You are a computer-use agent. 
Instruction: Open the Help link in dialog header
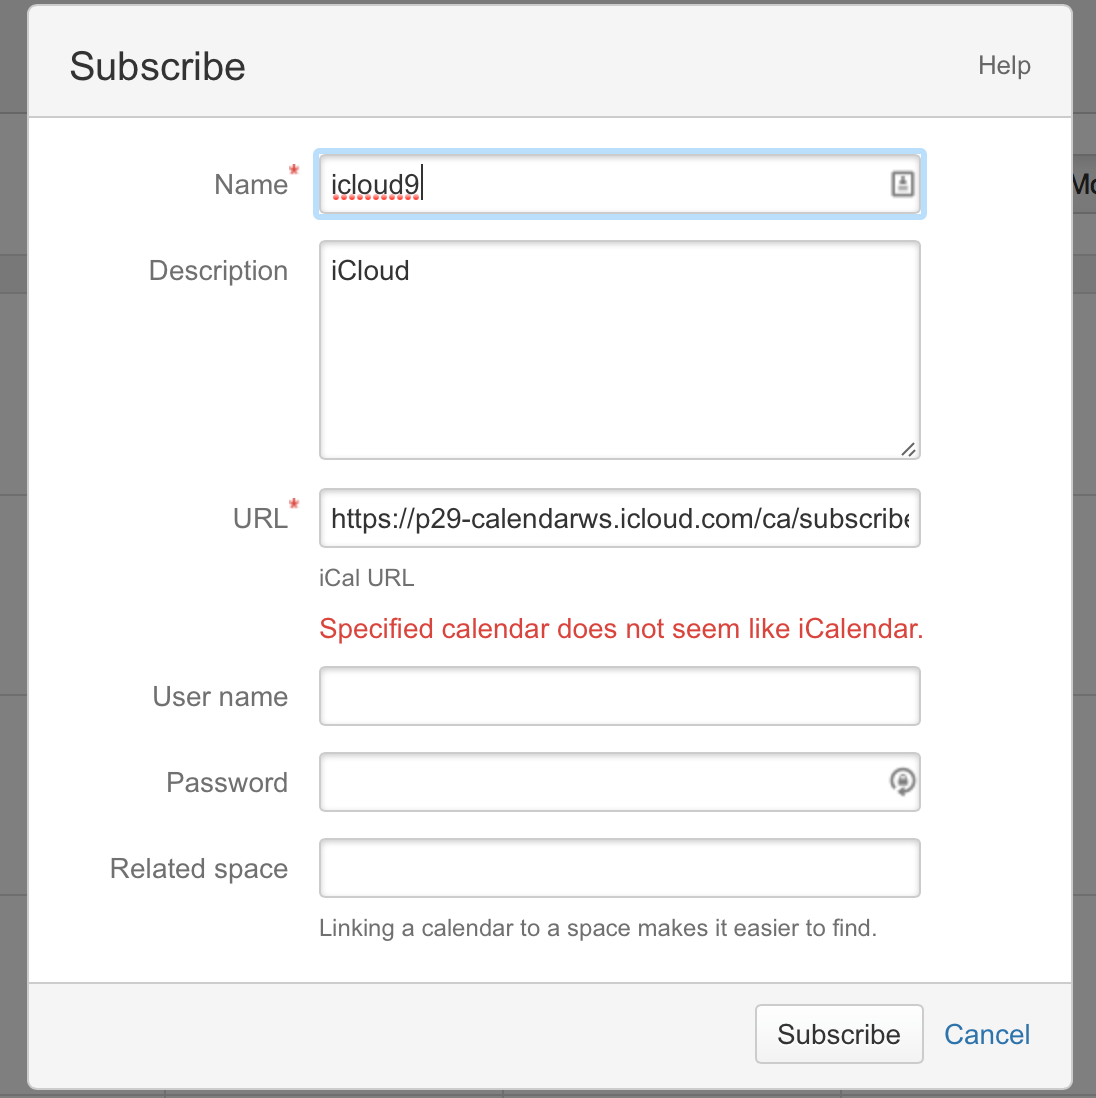[1004, 66]
